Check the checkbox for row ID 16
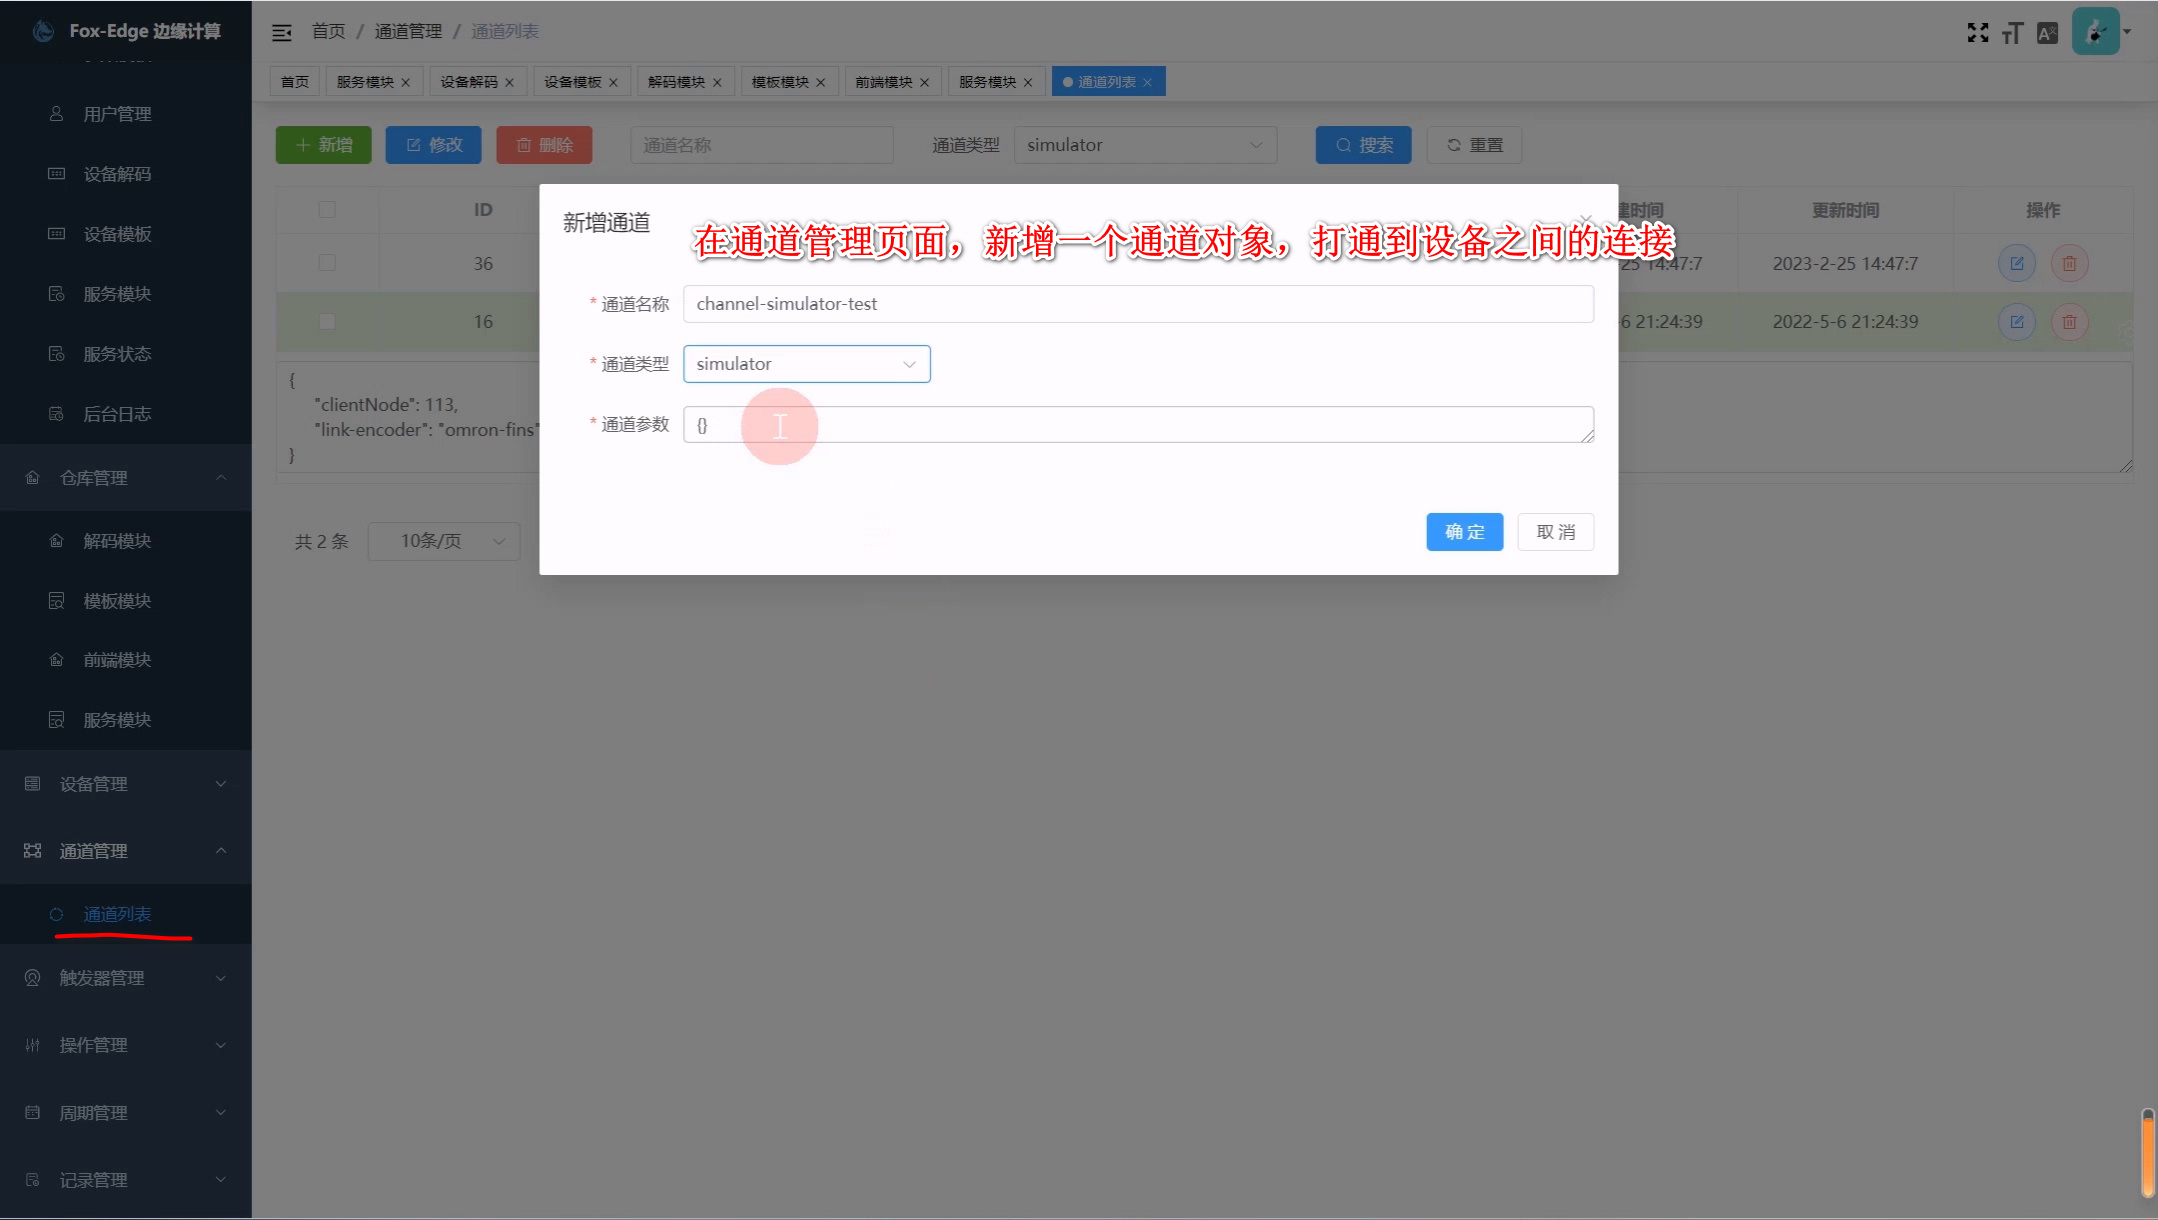The height and width of the screenshot is (1220, 2158). coord(327,322)
